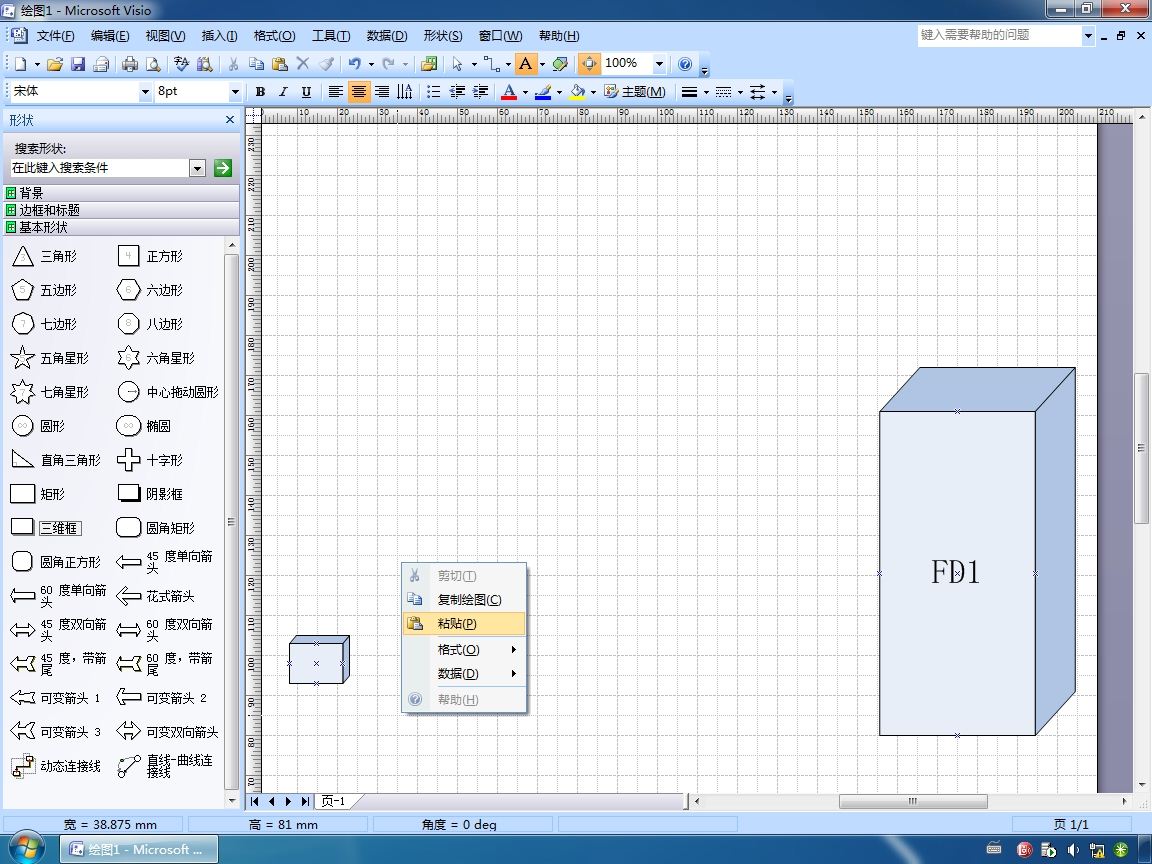Select the 三角形 master shape
1152x864 pixels.
(44, 256)
